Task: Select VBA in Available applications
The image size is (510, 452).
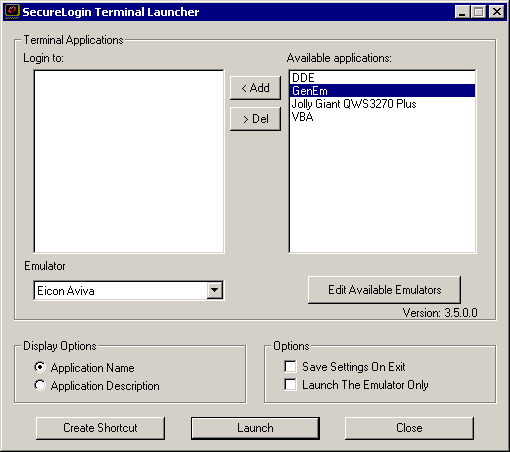Action: [x=382, y=117]
